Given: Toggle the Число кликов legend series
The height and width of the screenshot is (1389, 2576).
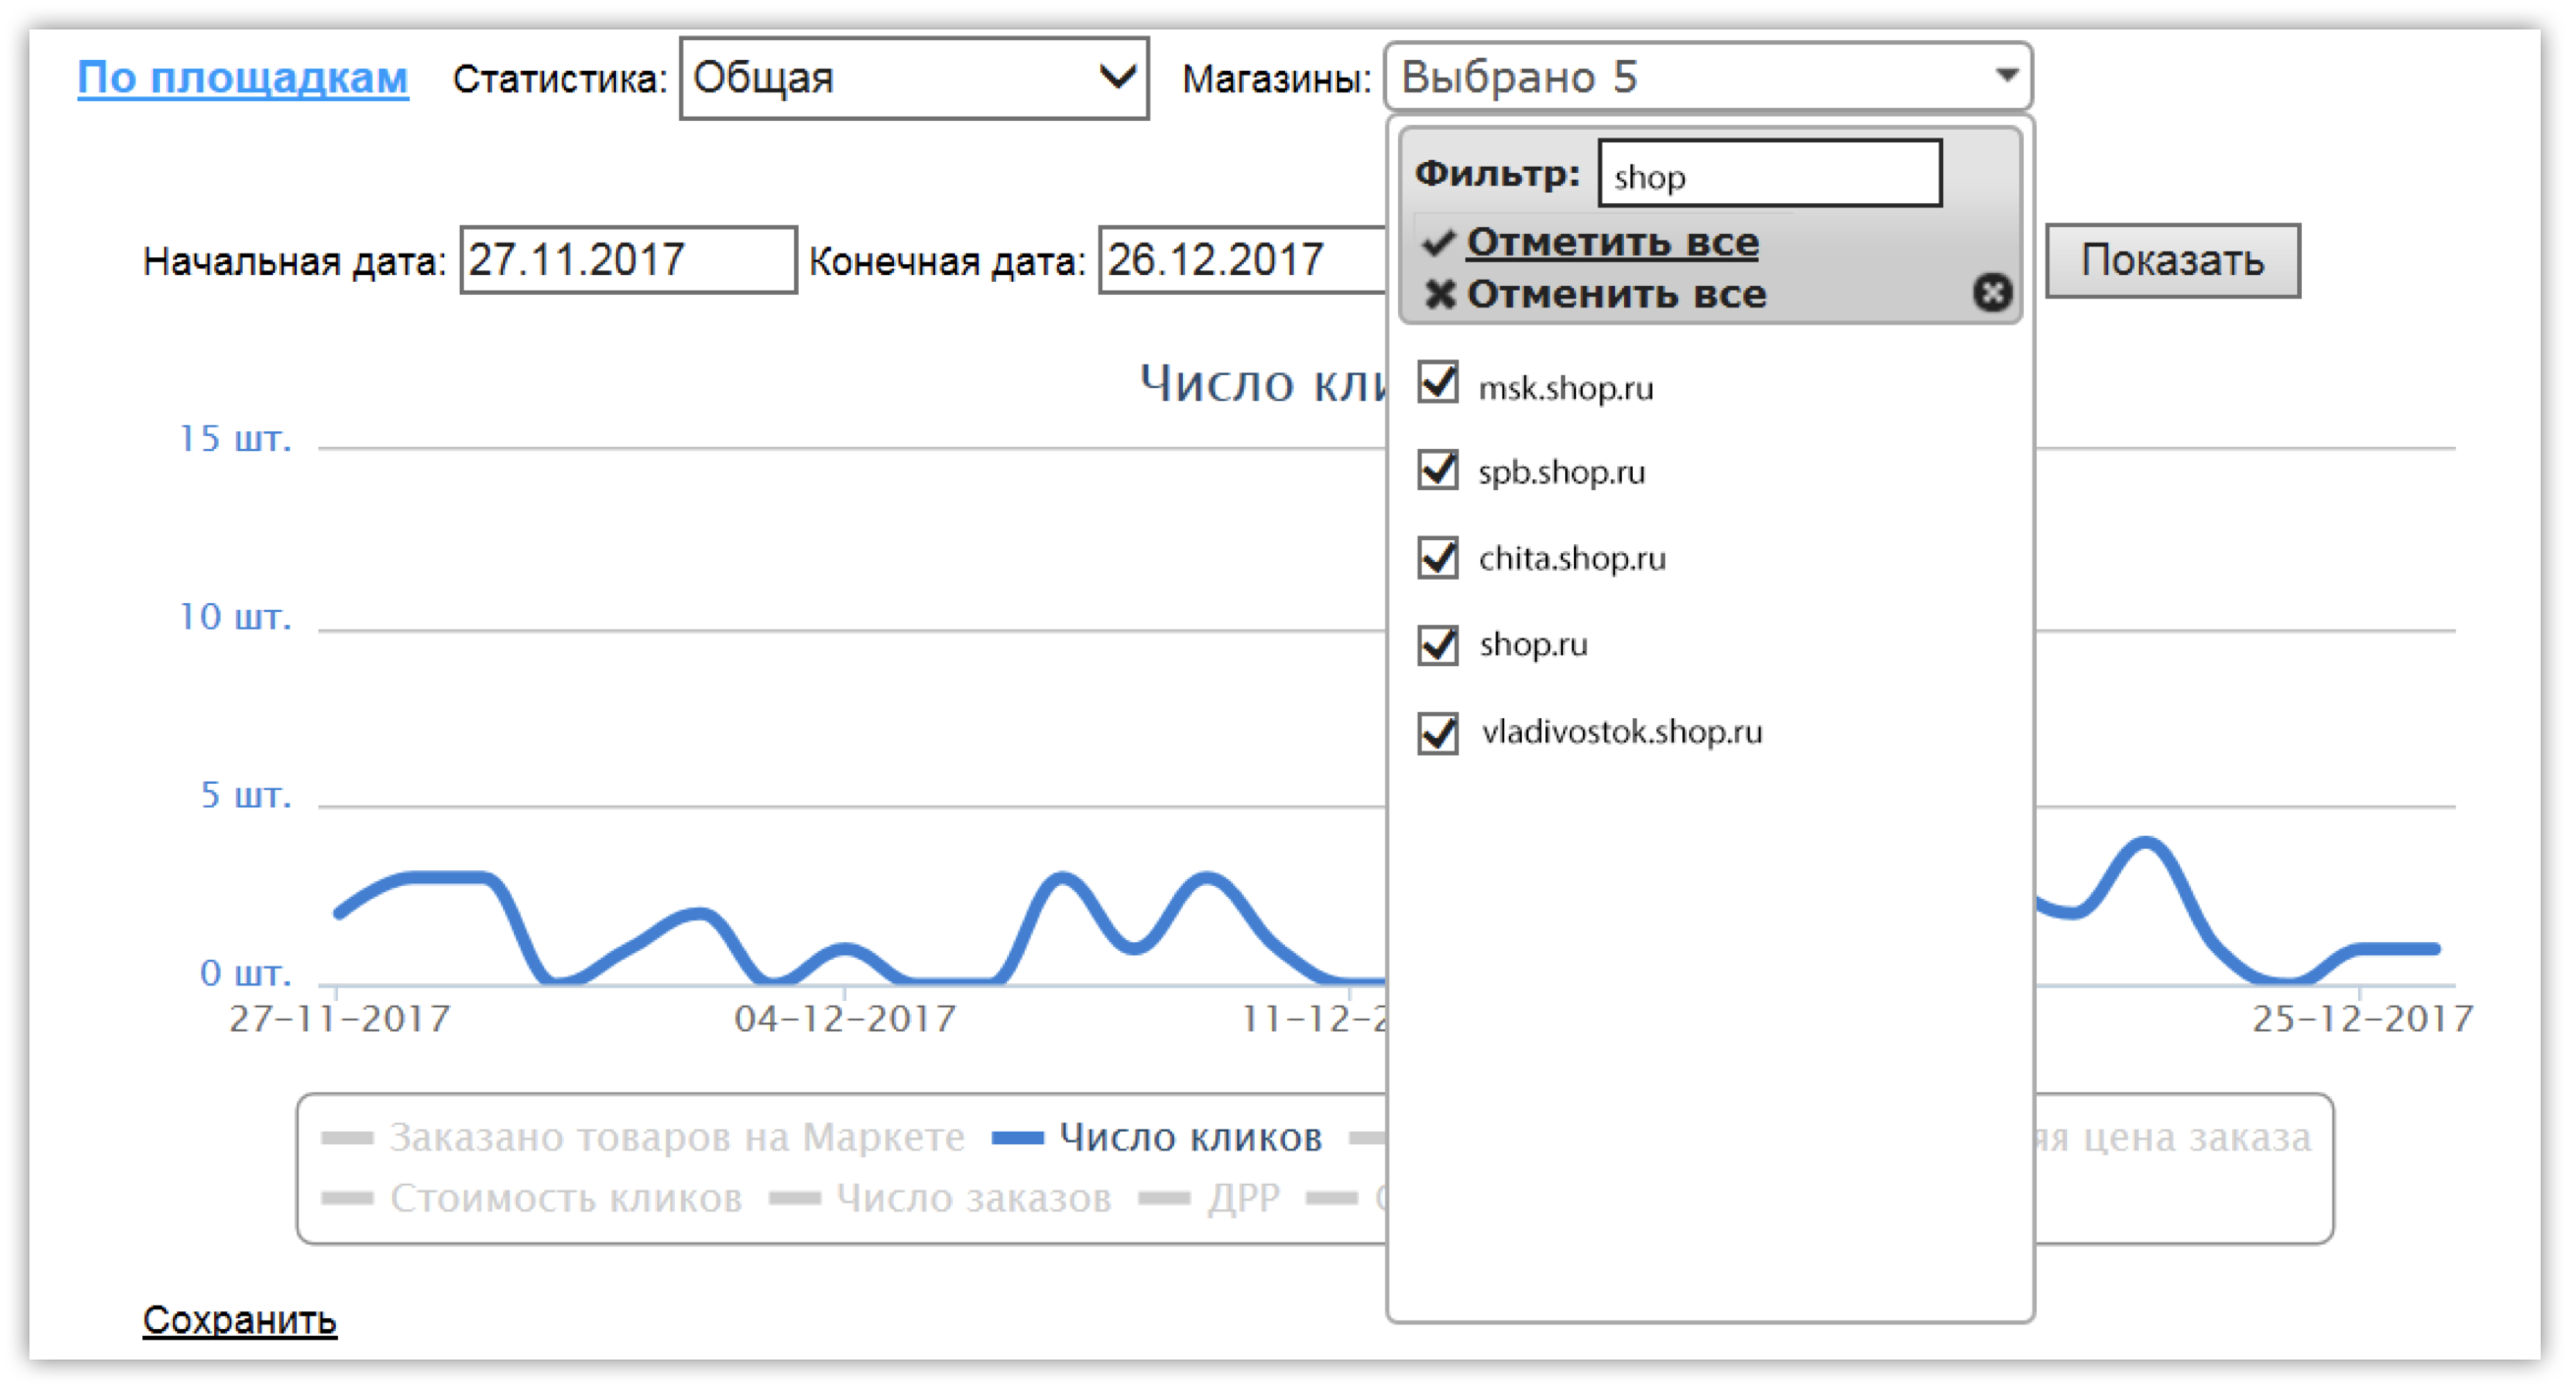Looking at the screenshot, I should coord(1189,1137).
